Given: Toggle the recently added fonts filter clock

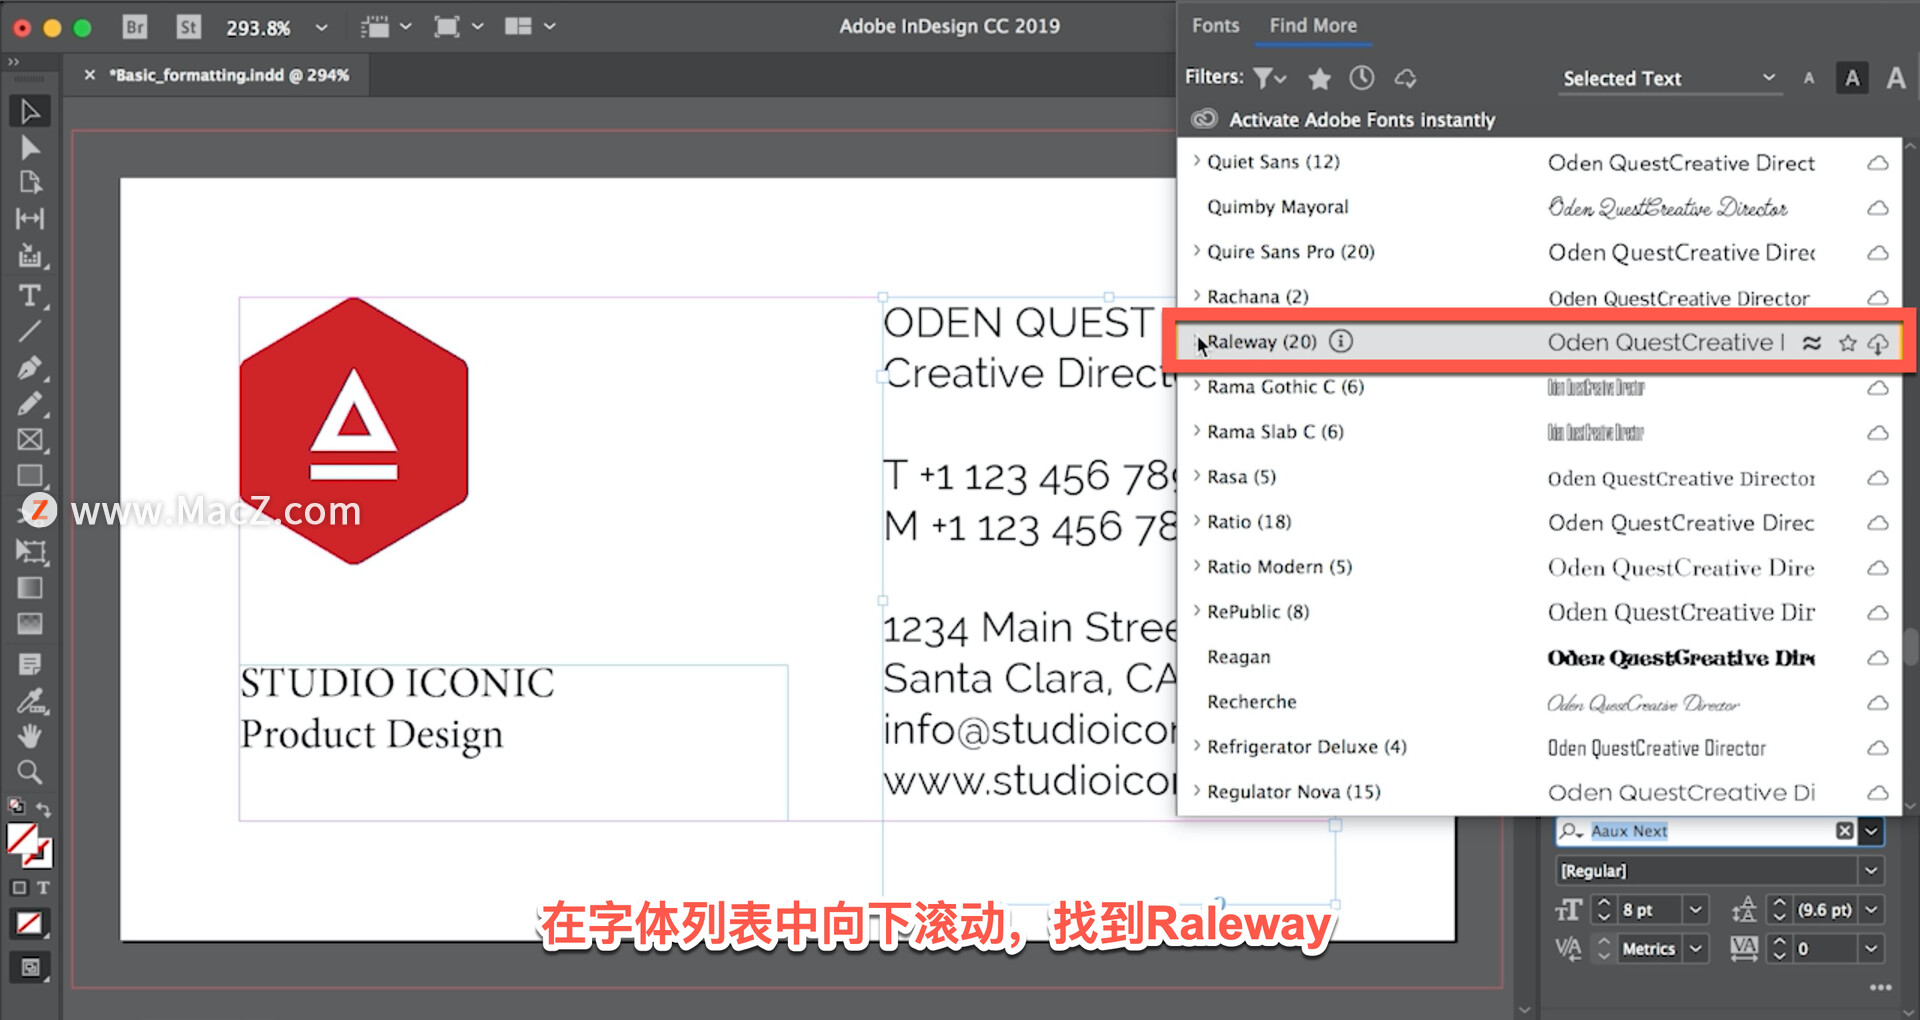Looking at the screenshot, I should (x=1361, y=77).
